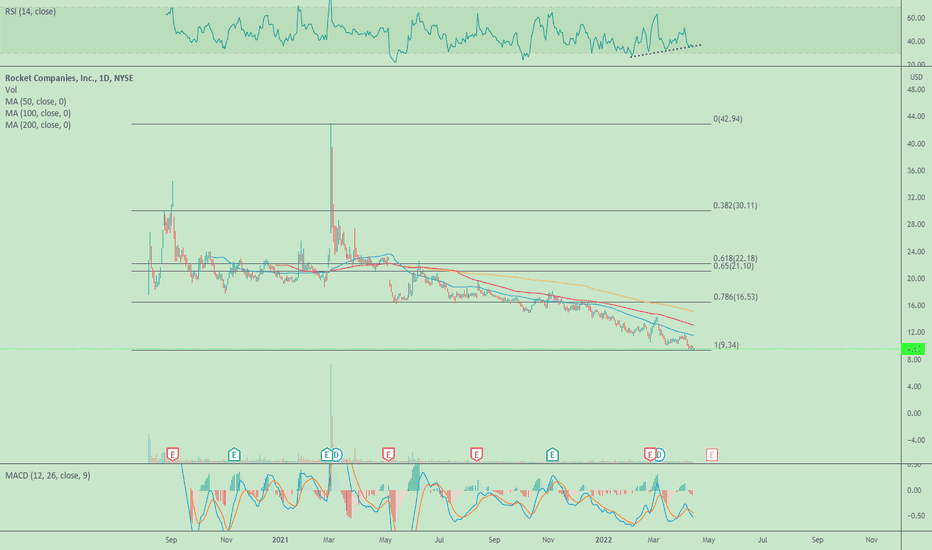Click the 2021 label on the time axis
Image resolution: width=932 pixels, height=550 pixels.
(x=281, y=540)
